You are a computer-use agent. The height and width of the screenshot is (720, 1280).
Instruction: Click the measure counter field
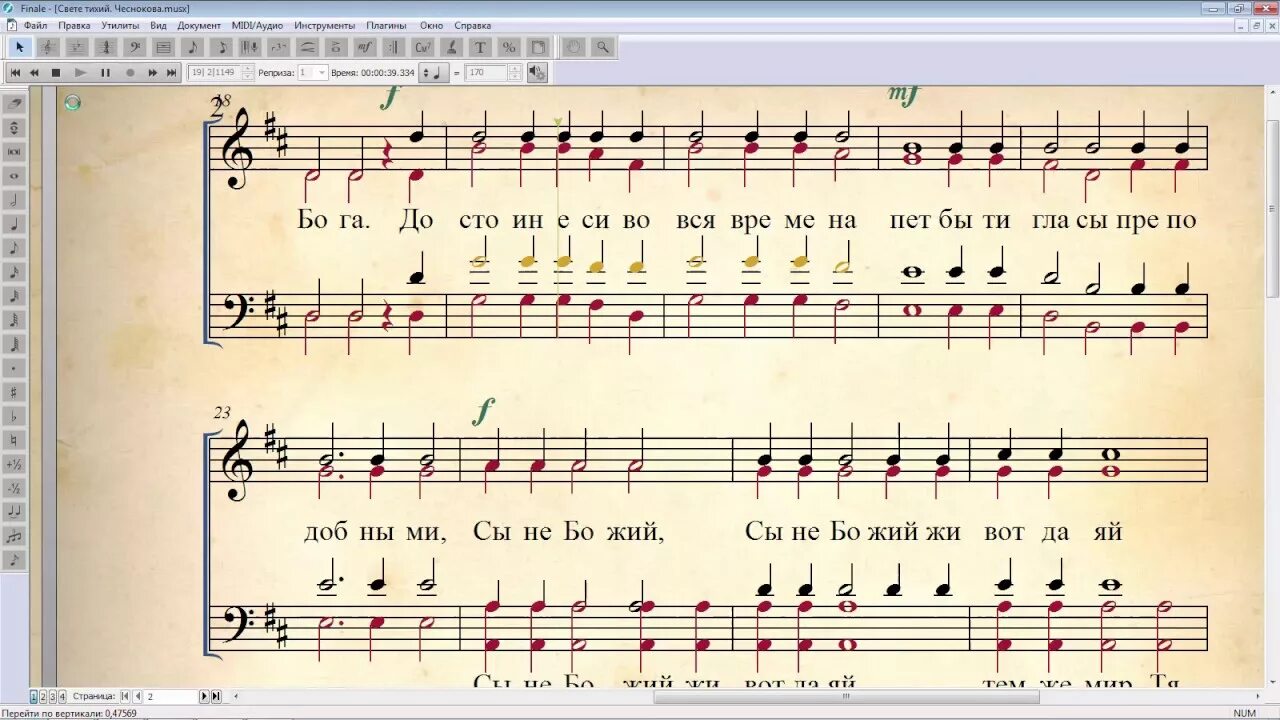point(215,73)
